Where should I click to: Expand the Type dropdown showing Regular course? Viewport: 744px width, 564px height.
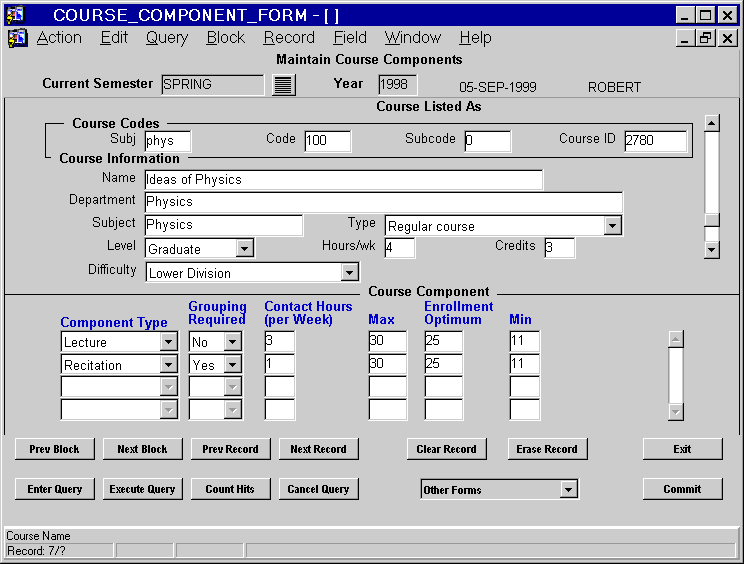612,226
